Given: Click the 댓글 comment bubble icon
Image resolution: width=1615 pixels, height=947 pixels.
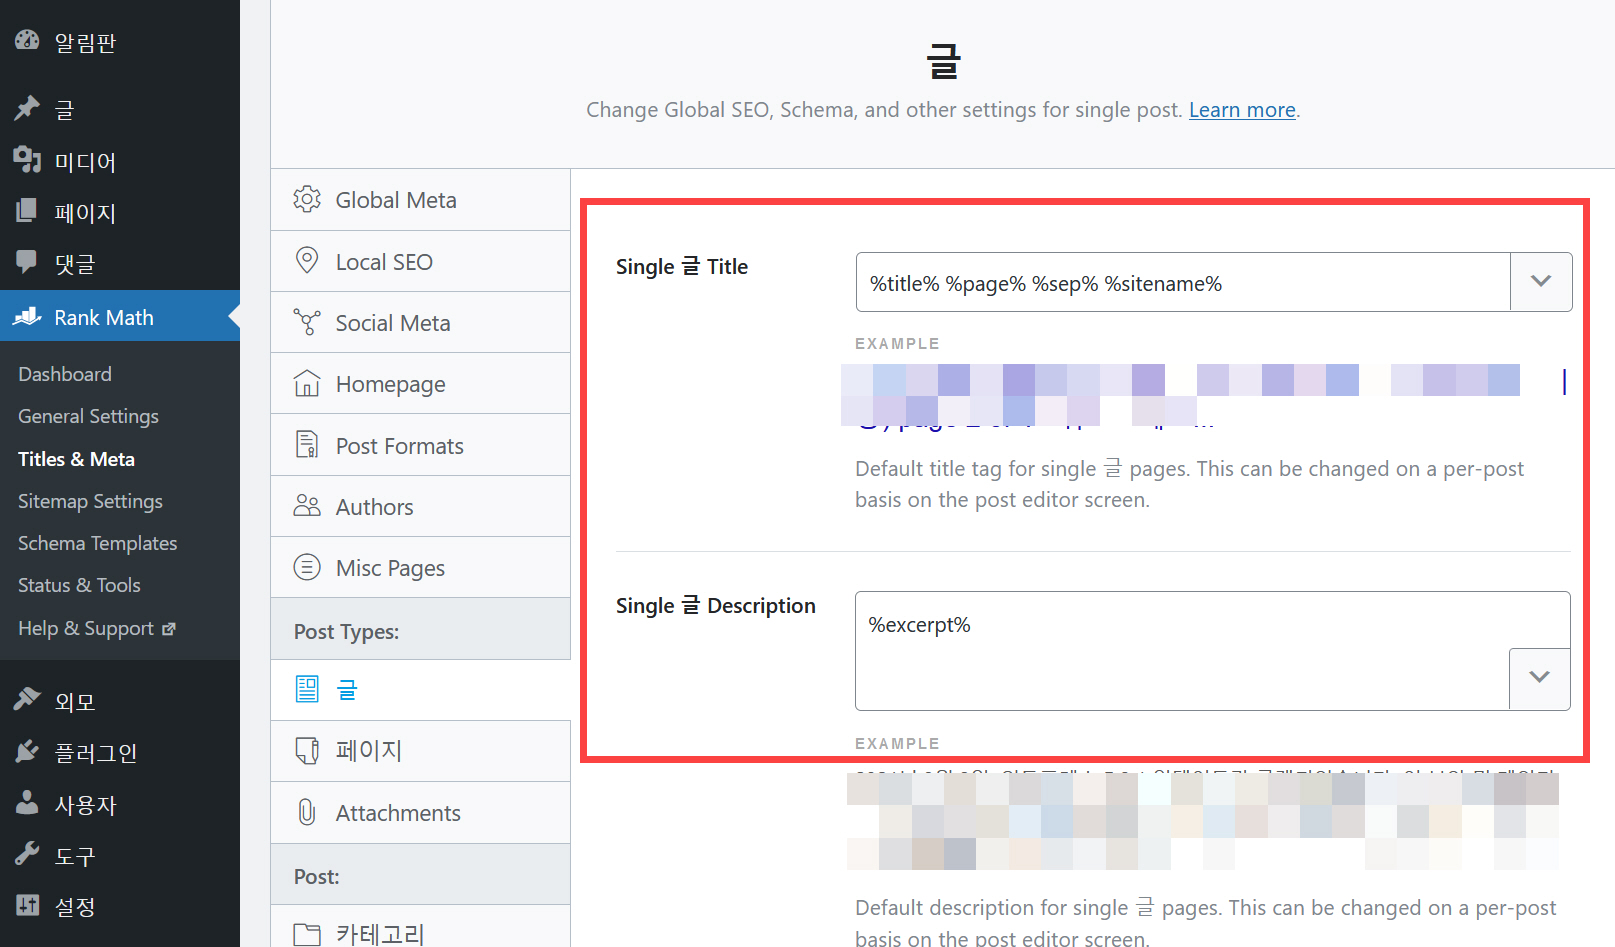Looking at the screenshot, I should tap(27, 262).
